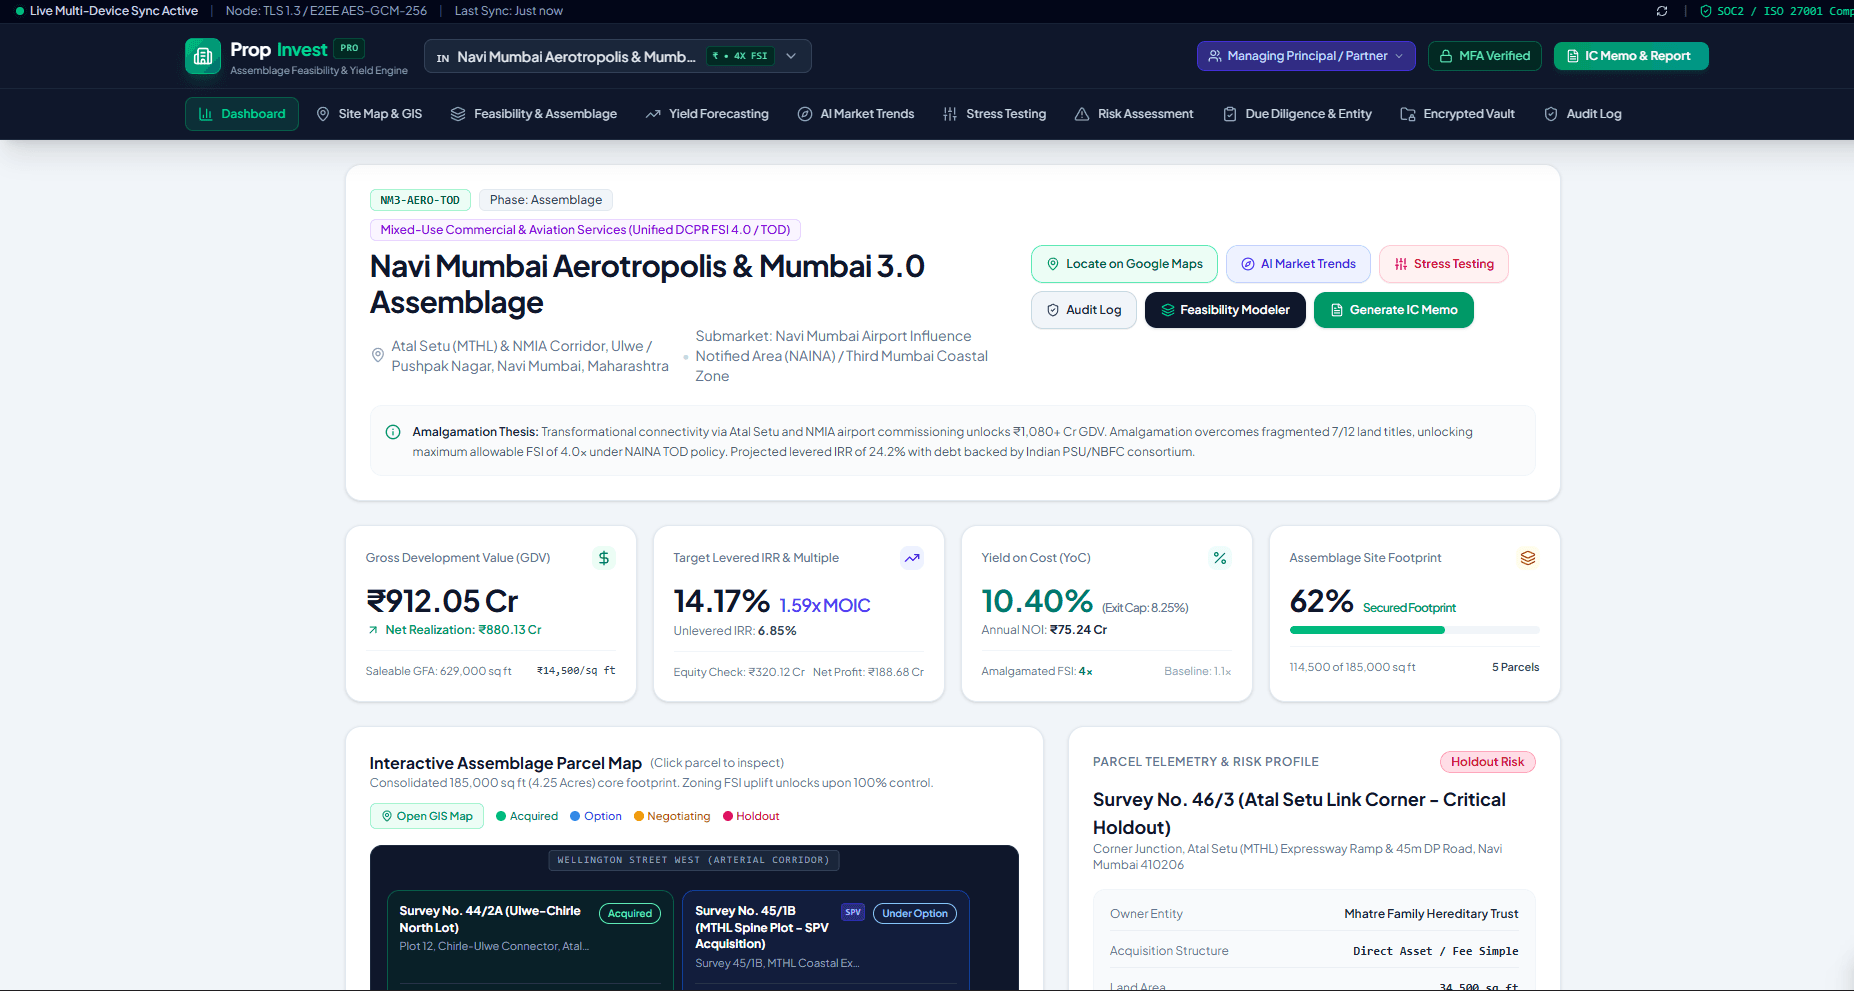
Task: Click the SPV badge on Survey No. 45/1B
Action: 853,912
